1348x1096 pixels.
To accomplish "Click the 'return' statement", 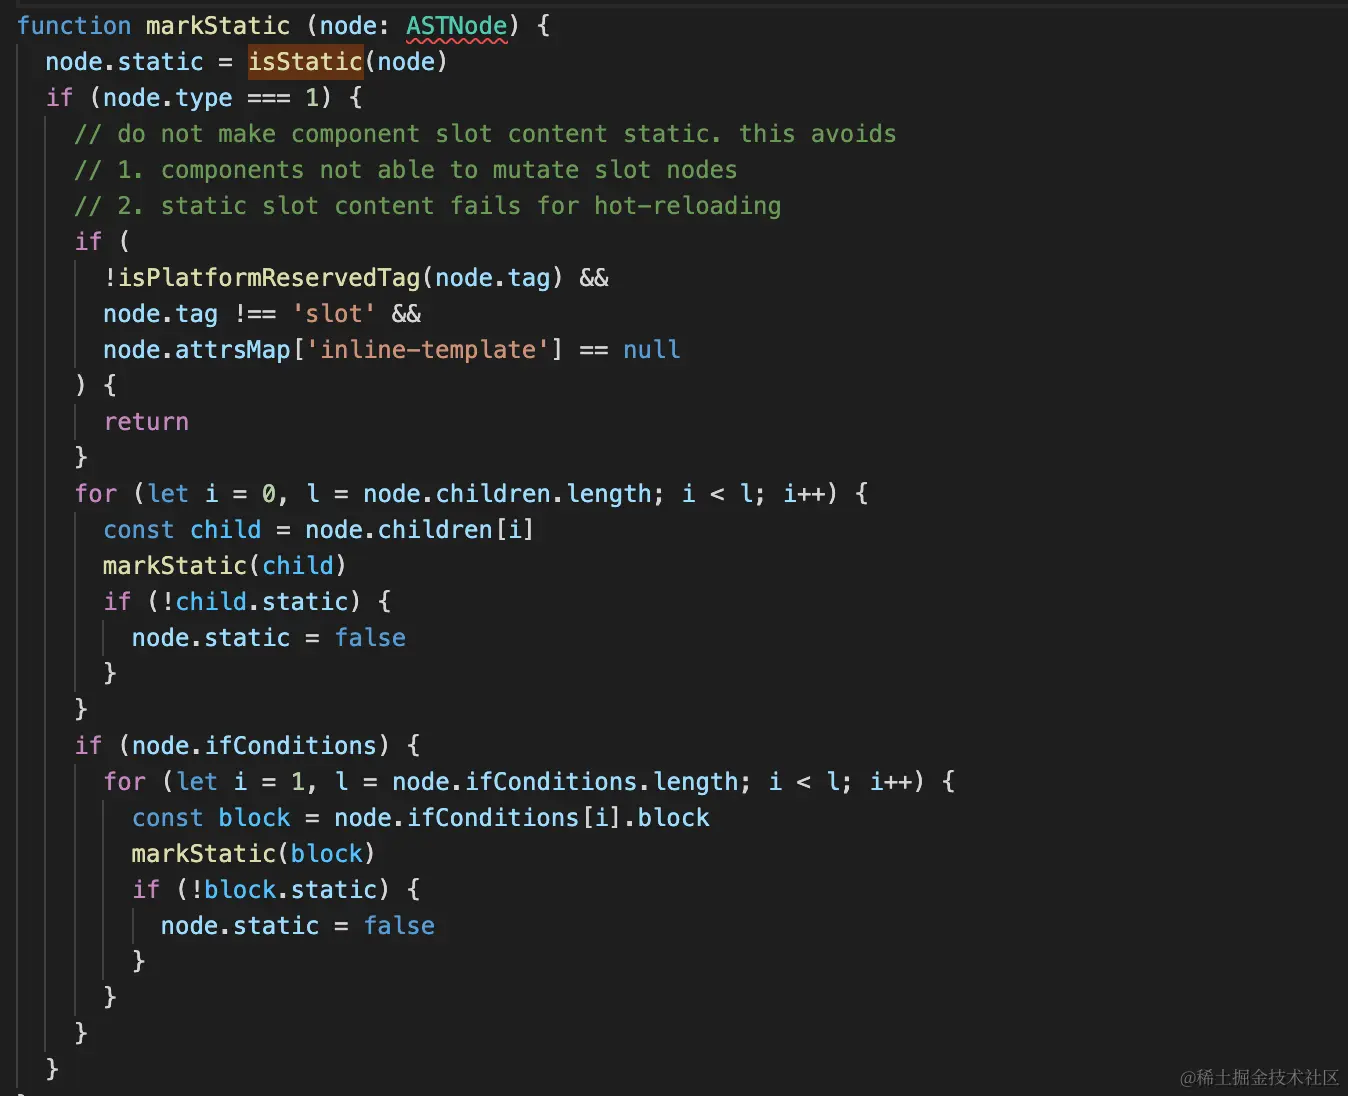I will (x=146, y=421).
